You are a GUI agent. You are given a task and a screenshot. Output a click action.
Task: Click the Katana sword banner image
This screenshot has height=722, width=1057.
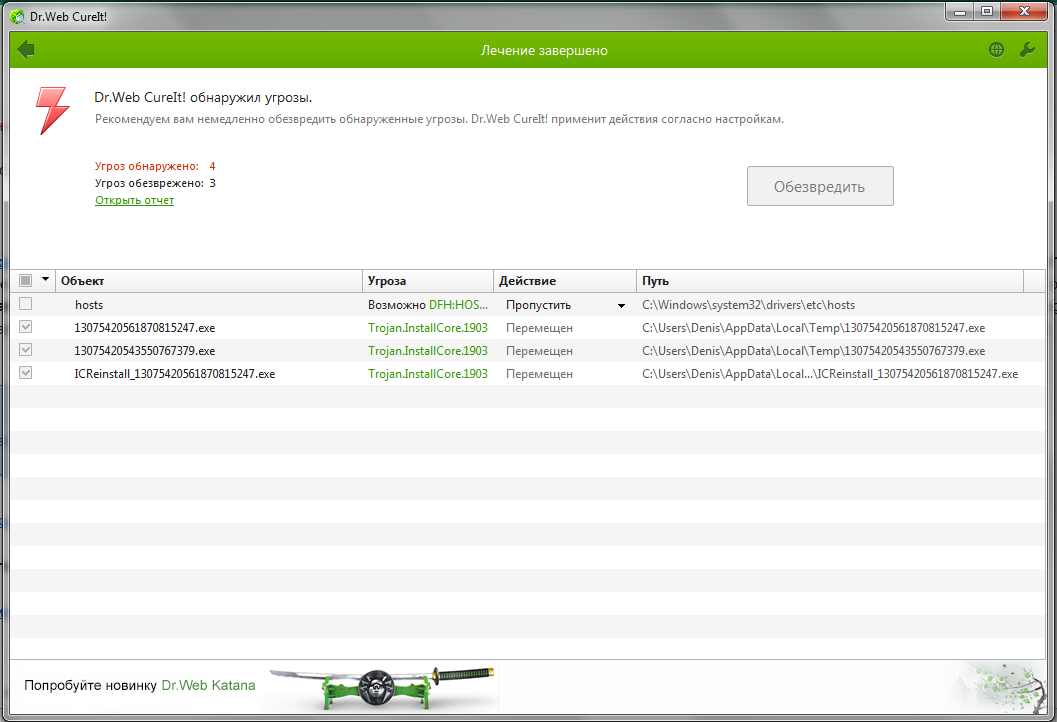(x=382, y=687)
